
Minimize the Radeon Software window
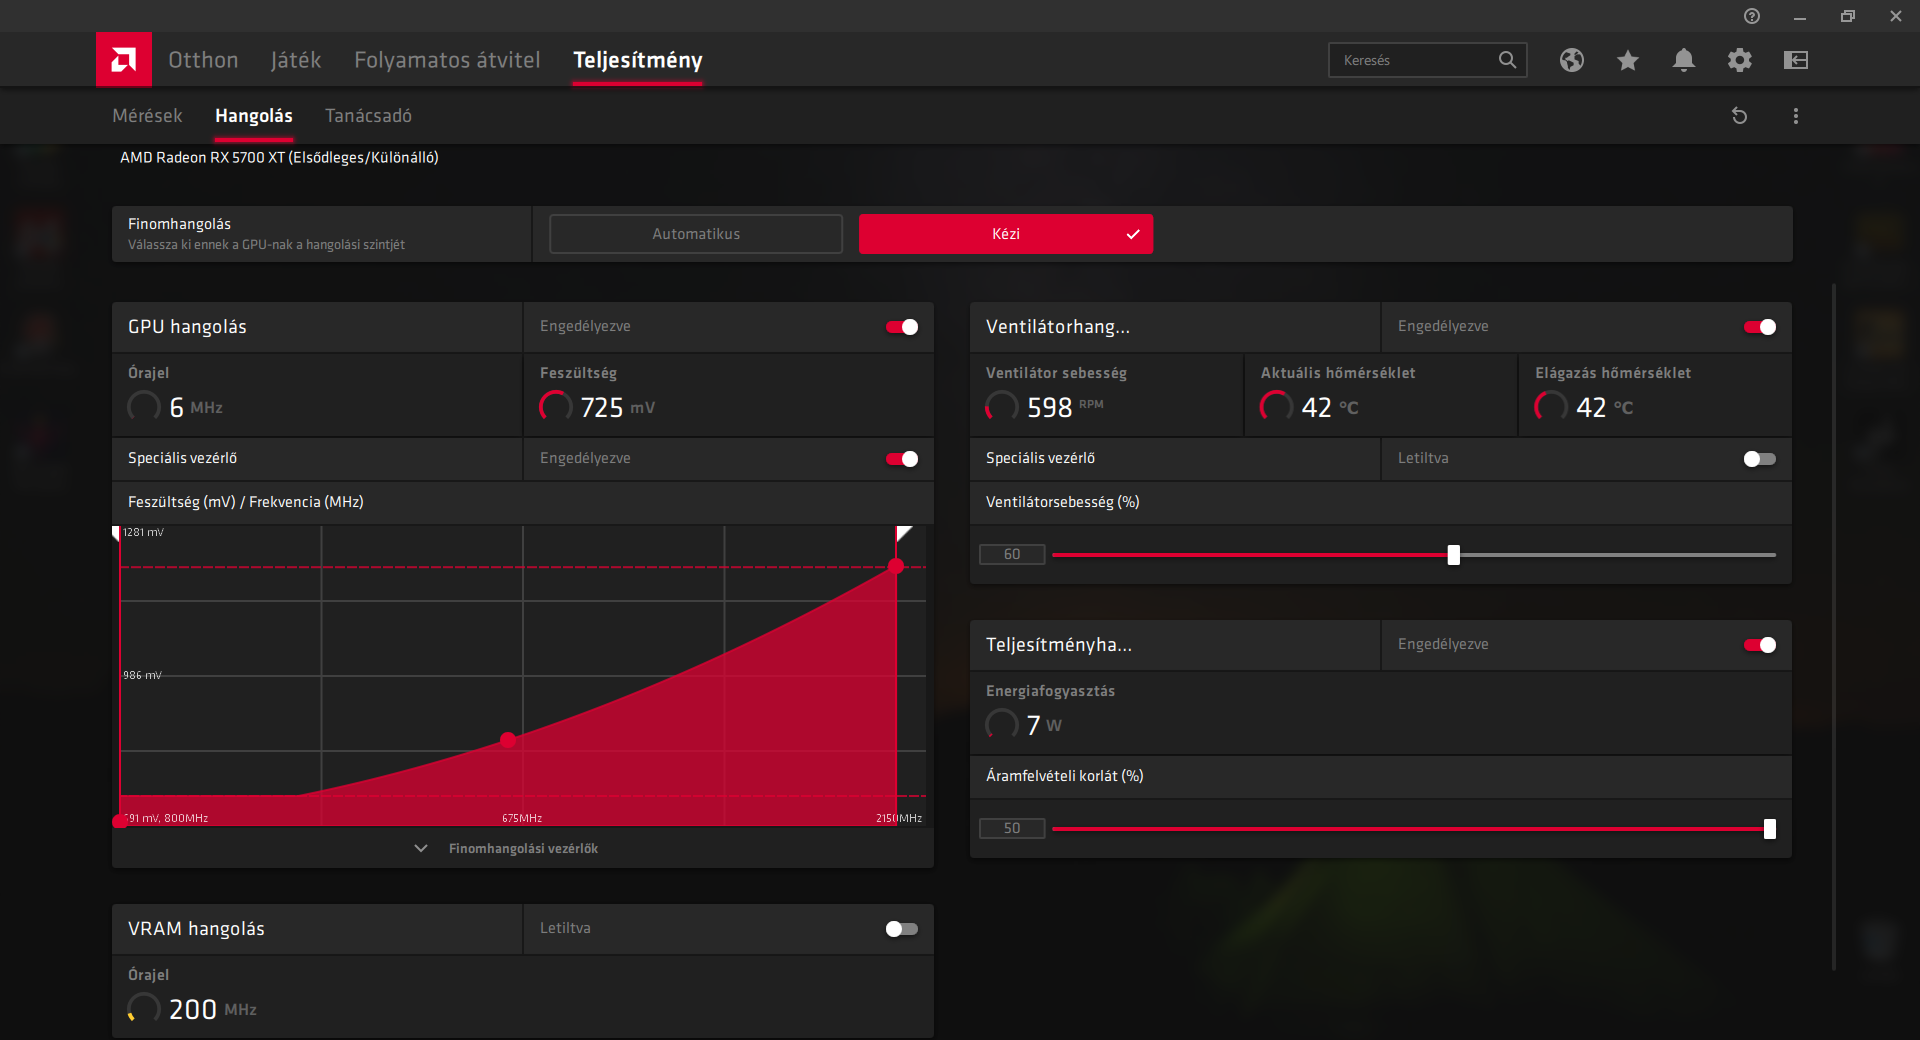(x=1800, y=16)
